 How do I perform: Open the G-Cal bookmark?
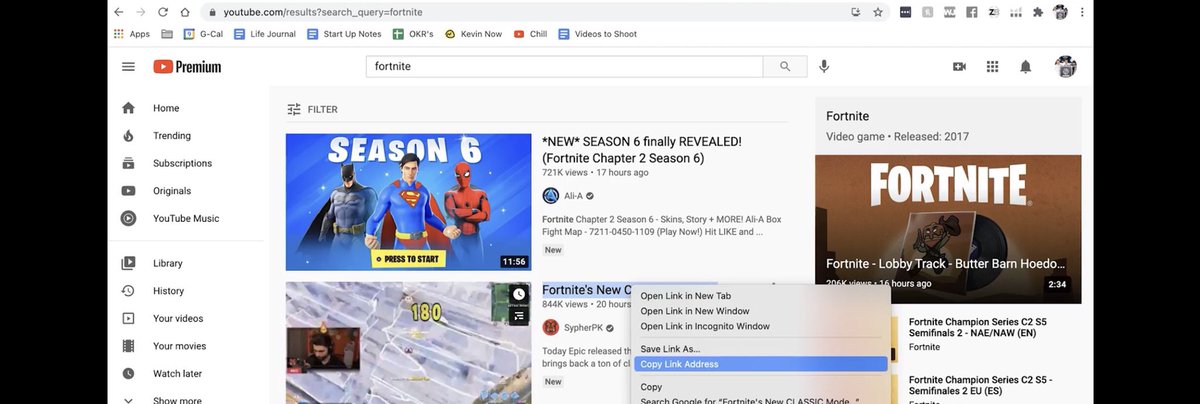(x=204, y=33)
